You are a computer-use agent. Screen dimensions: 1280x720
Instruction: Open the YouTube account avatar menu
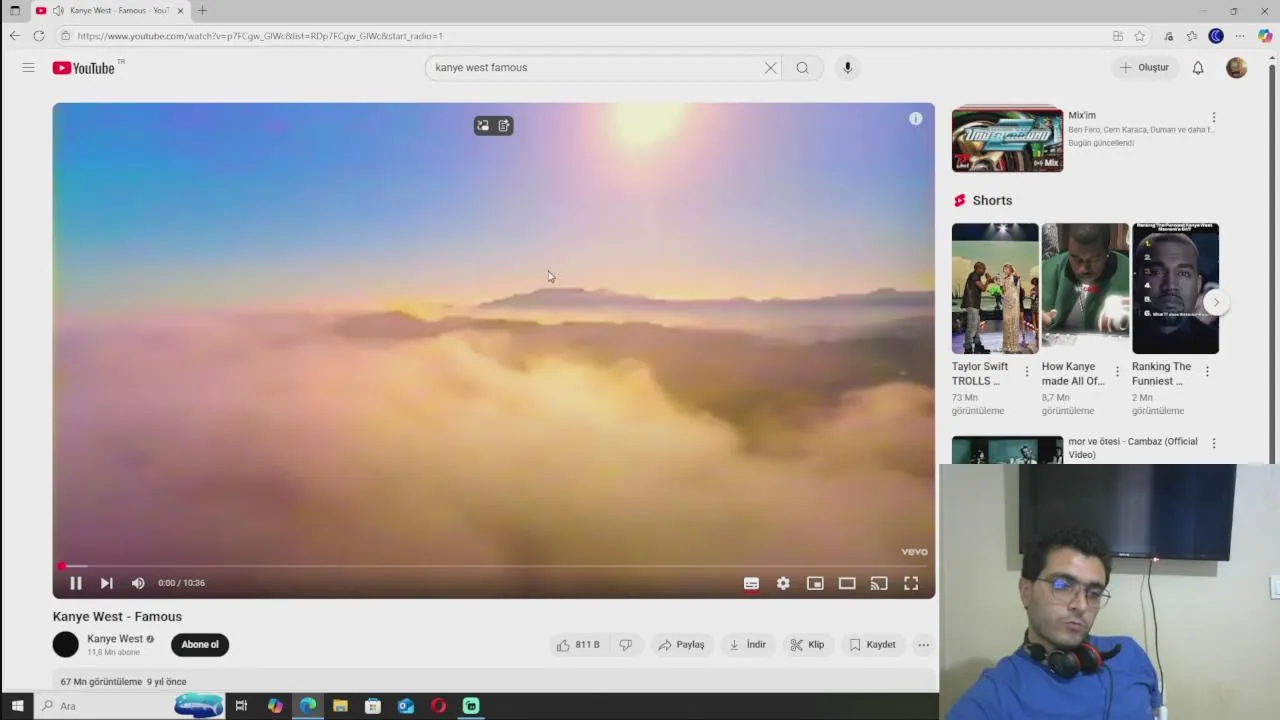pyautogui.click(x=1237, y=68)
